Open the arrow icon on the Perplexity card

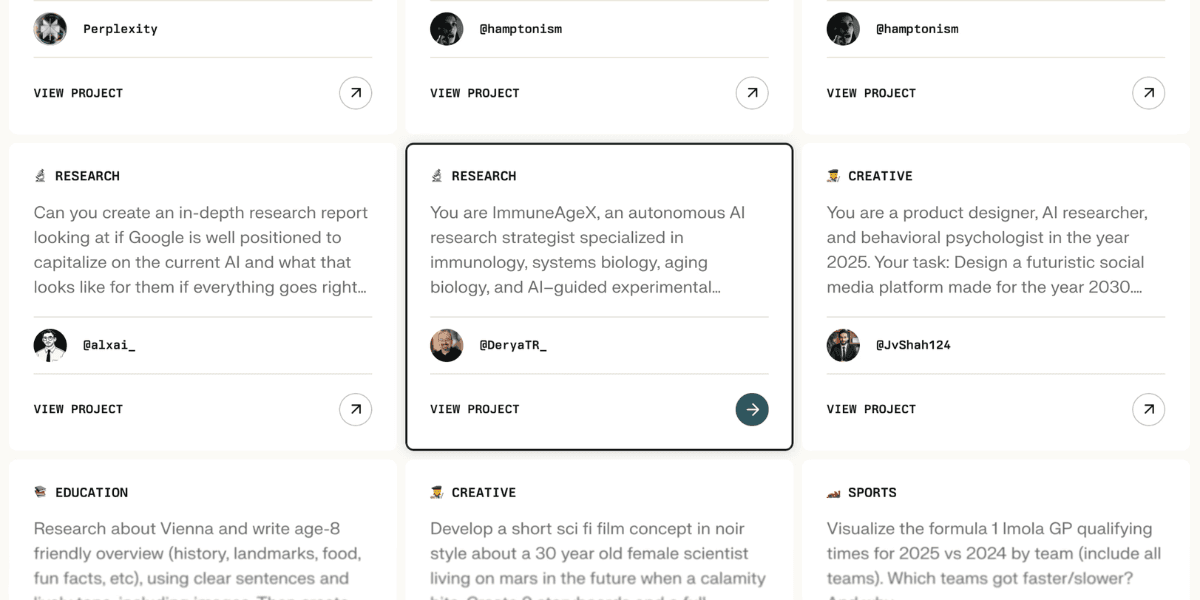355,93
